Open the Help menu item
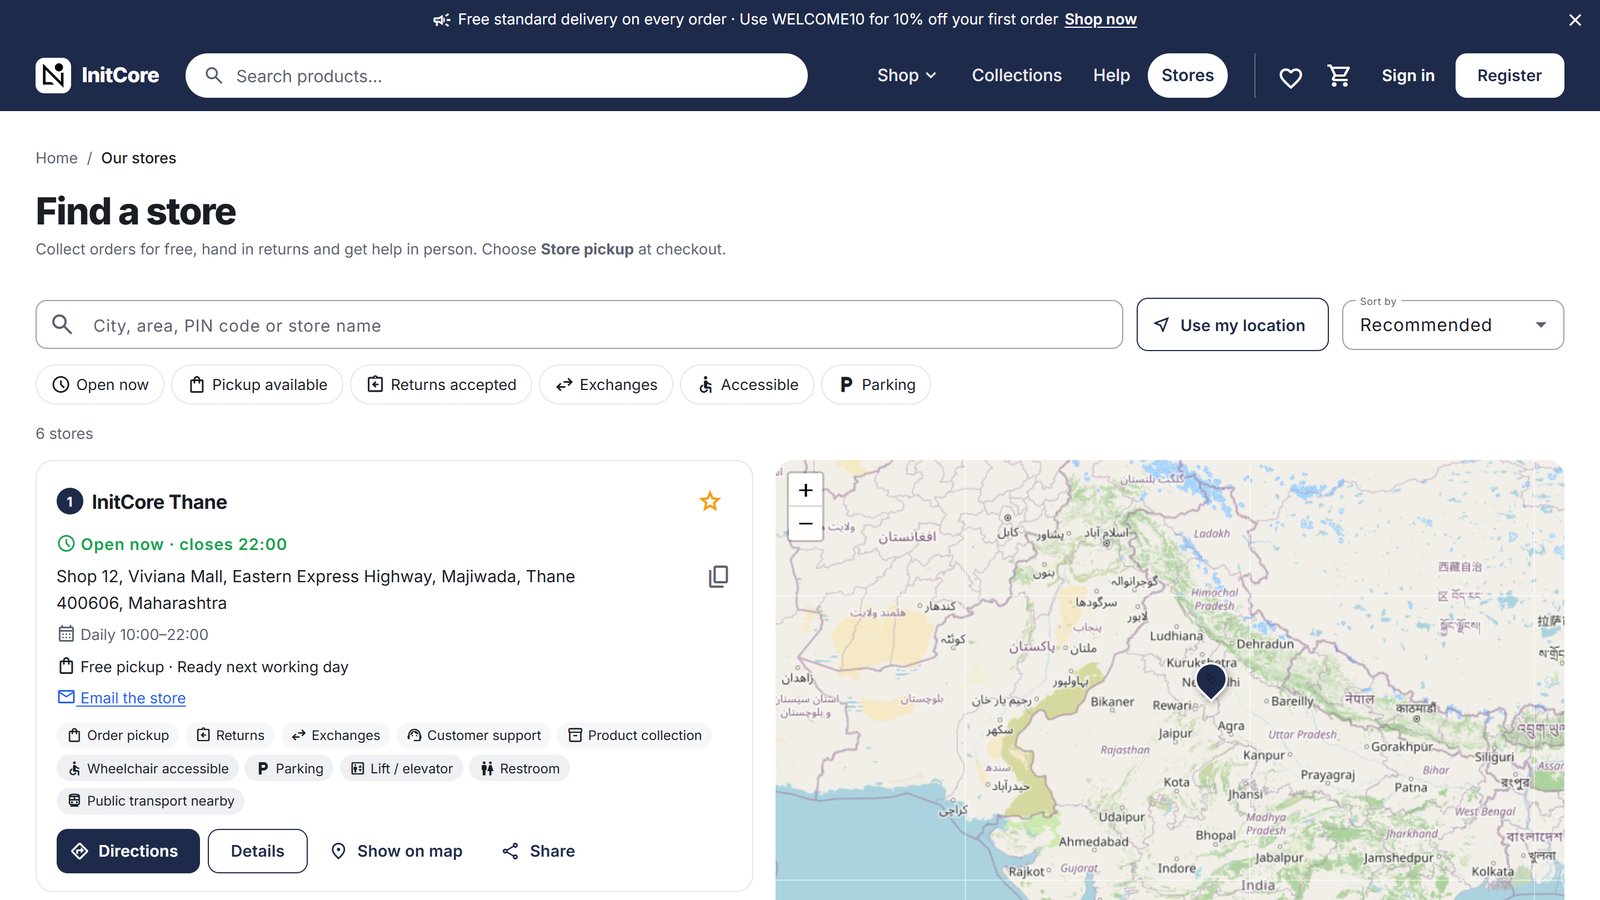This screenshot has width=1600, height=900. 1111,76
